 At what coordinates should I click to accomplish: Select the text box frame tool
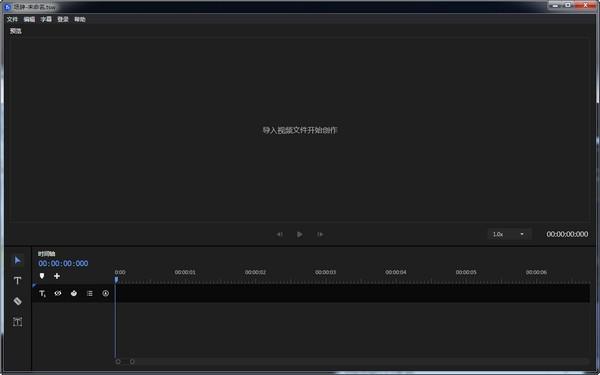click(17, 322)
